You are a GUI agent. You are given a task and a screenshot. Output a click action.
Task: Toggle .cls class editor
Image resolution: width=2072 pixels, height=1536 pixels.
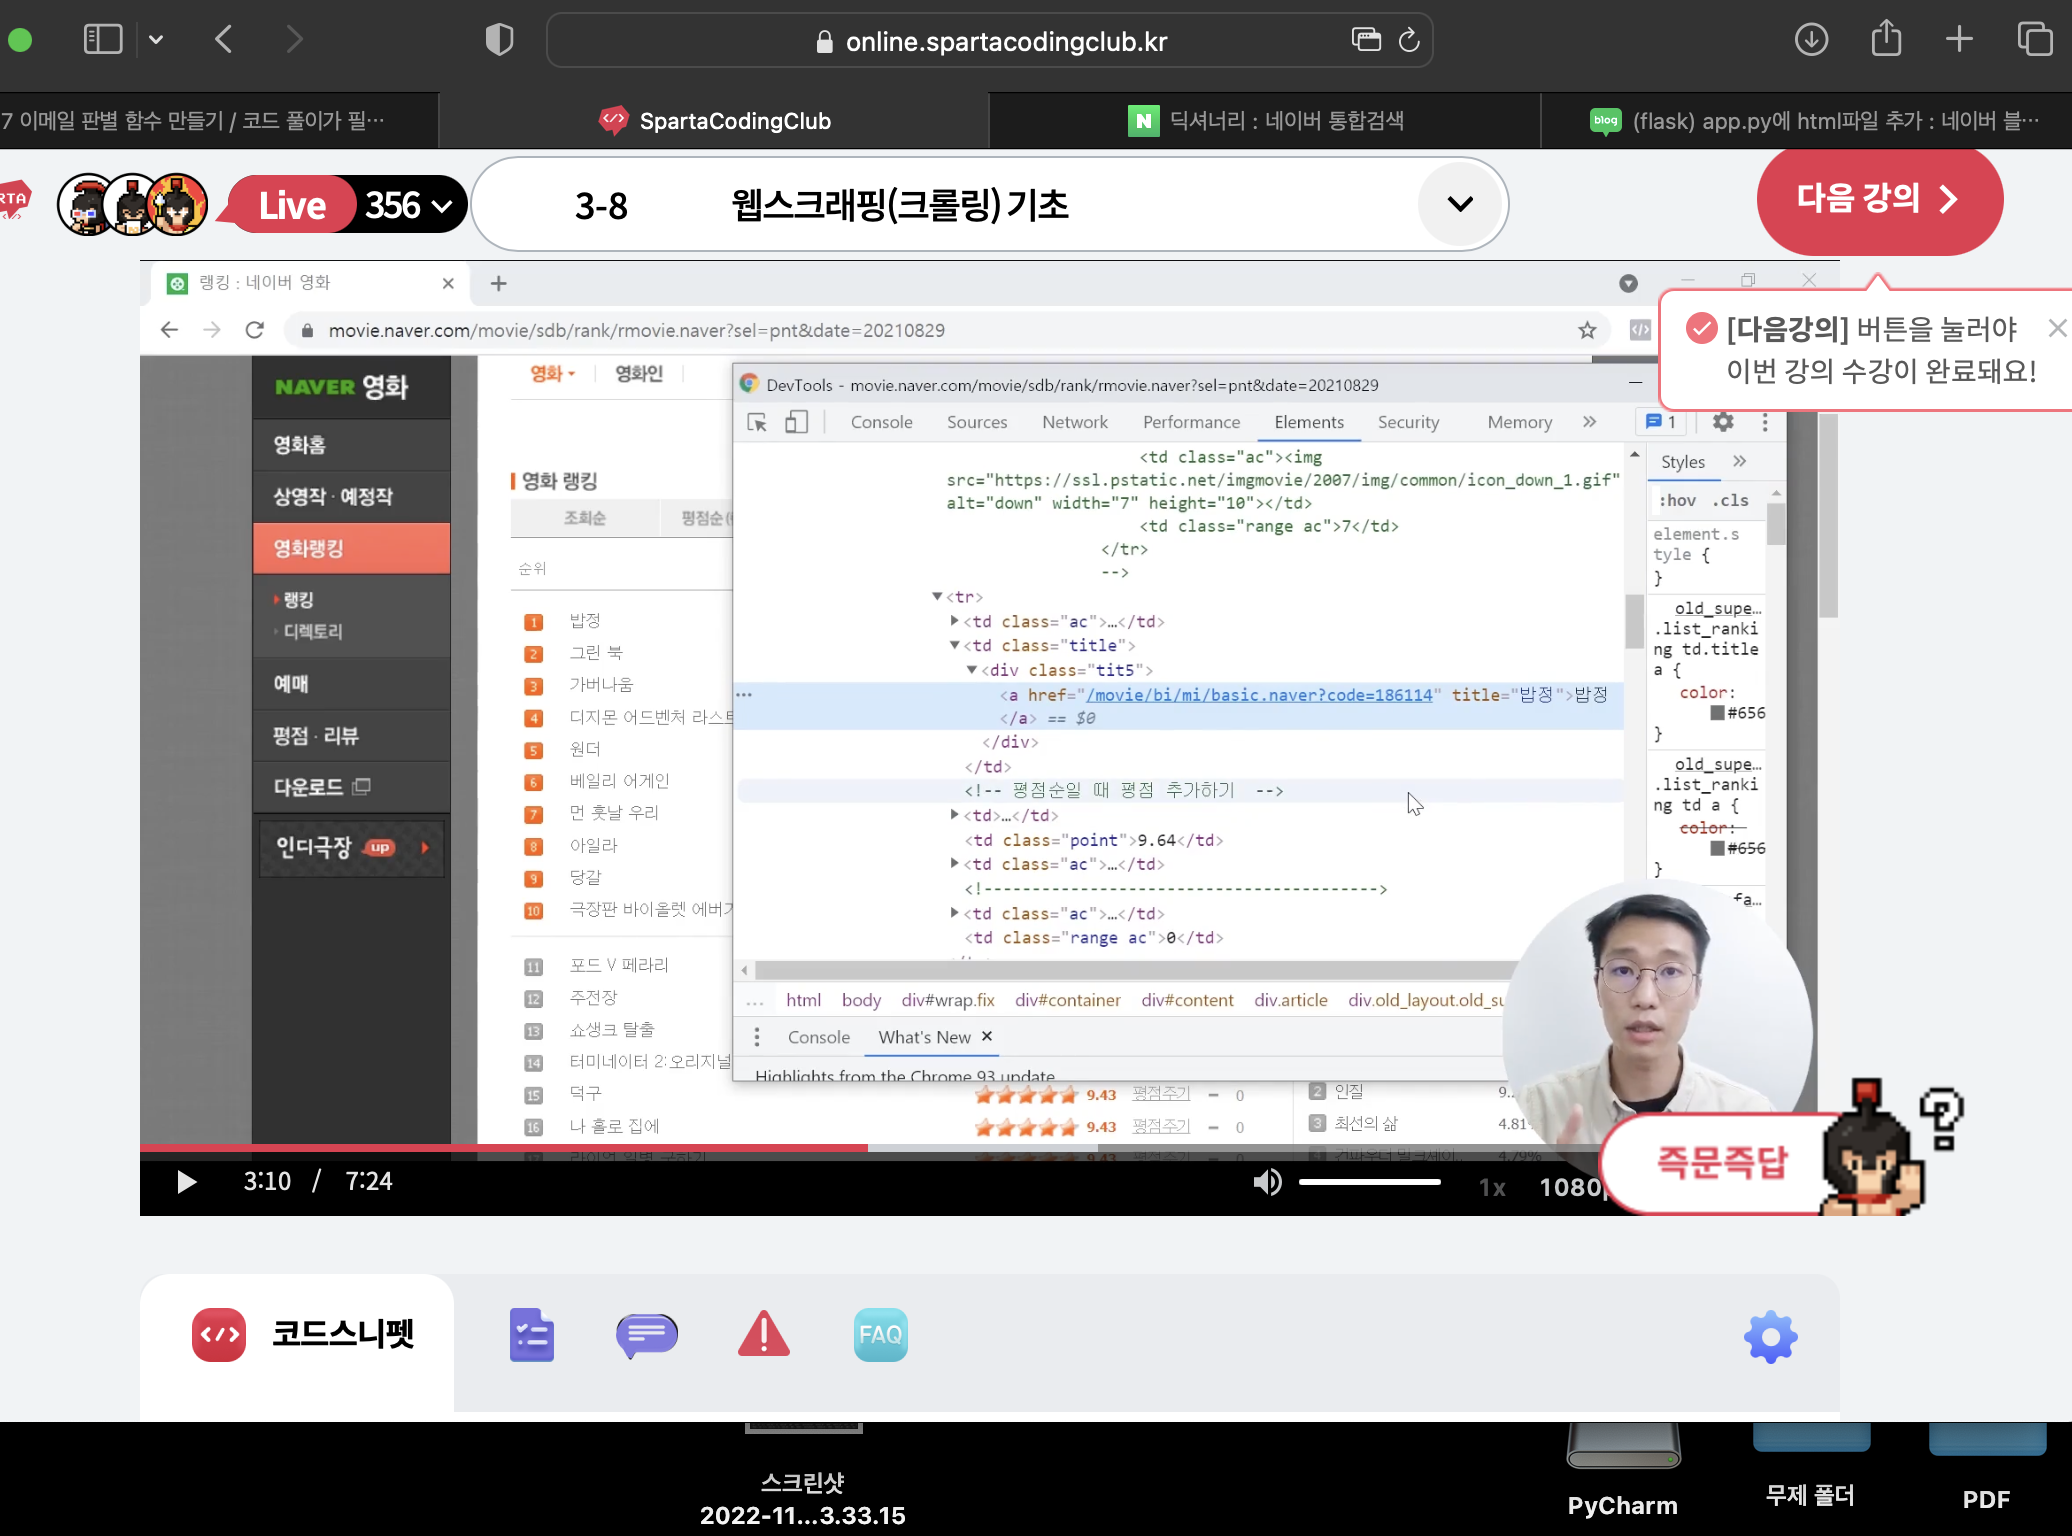pos(1730,500)
